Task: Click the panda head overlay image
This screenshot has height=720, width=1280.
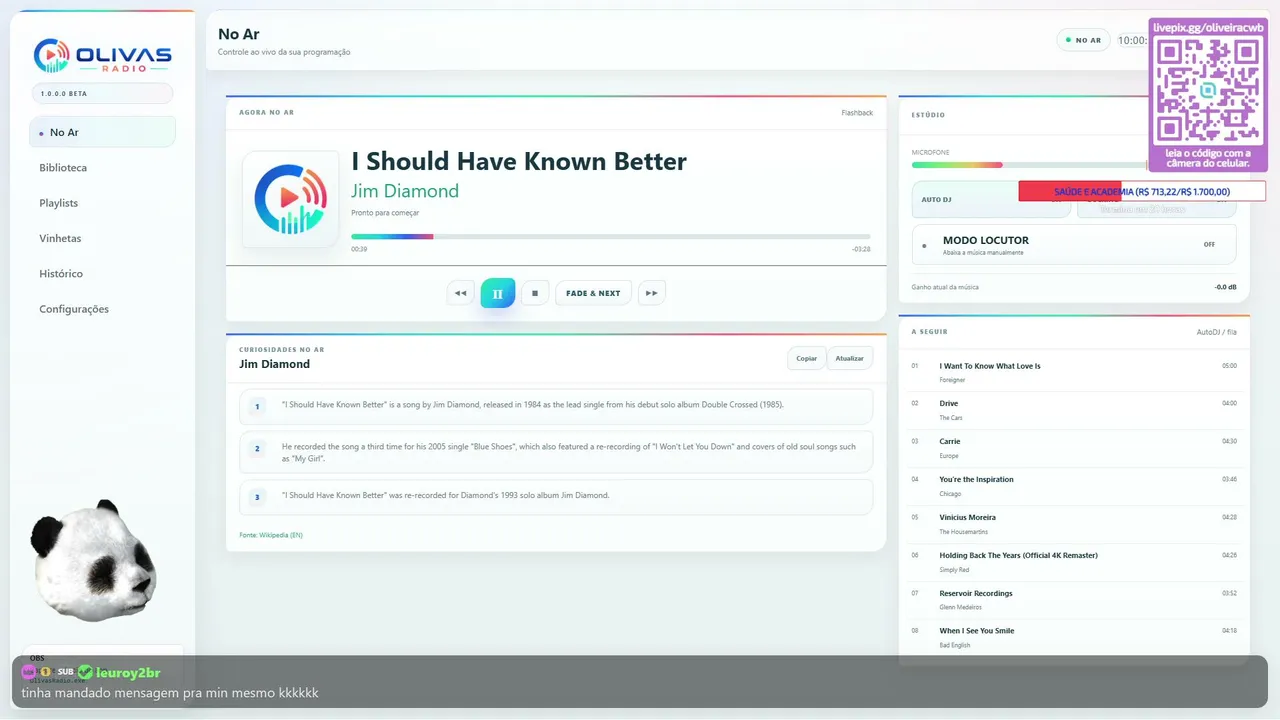Action: click(x=93, y=560)
